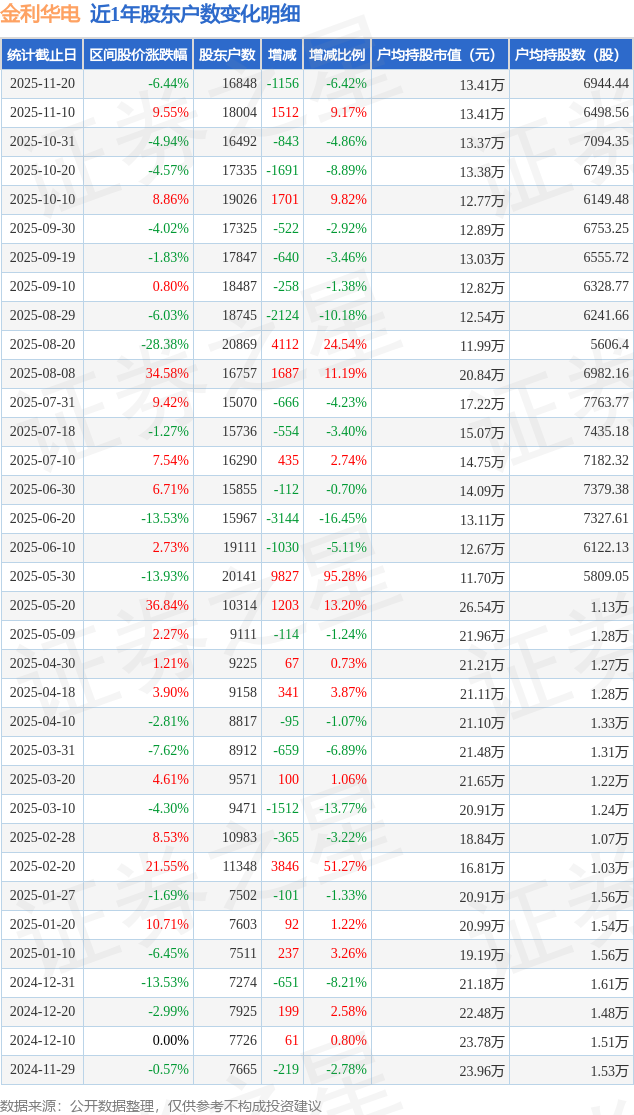Click the 区间股价涨跌幅 column header
Viewport: 634px width, 1115px height.
tap(137, 55)
